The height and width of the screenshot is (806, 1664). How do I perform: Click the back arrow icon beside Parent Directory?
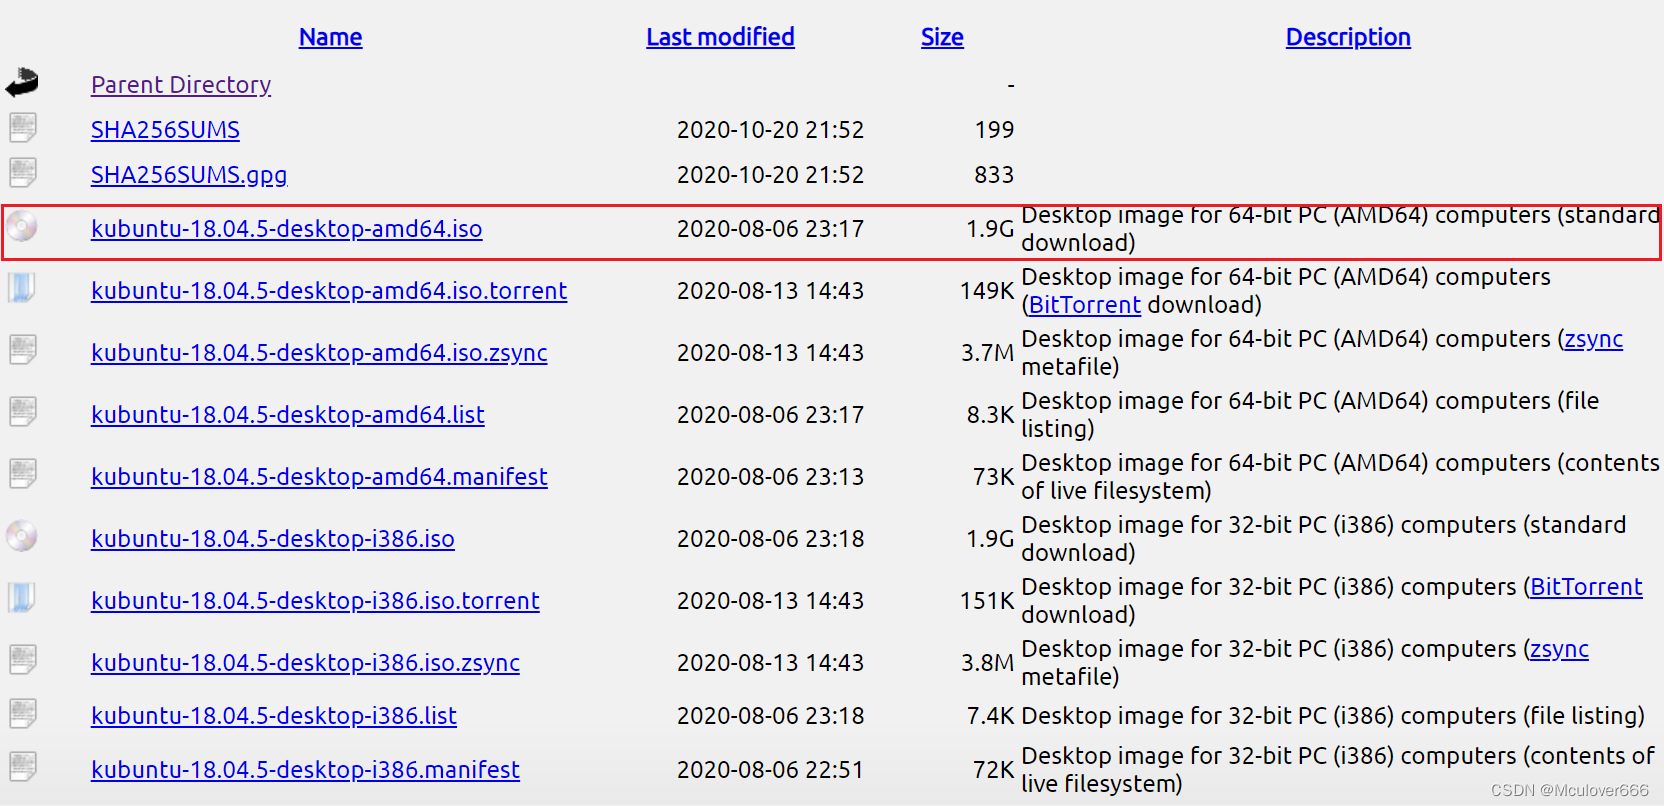(22, 83)
